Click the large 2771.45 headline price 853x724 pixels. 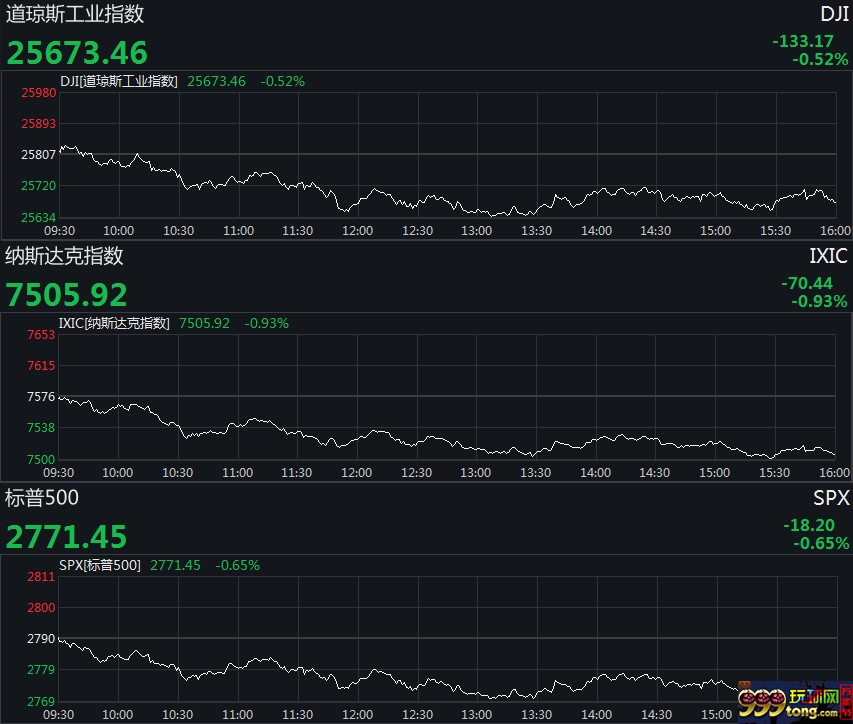[x=66, y=537]
